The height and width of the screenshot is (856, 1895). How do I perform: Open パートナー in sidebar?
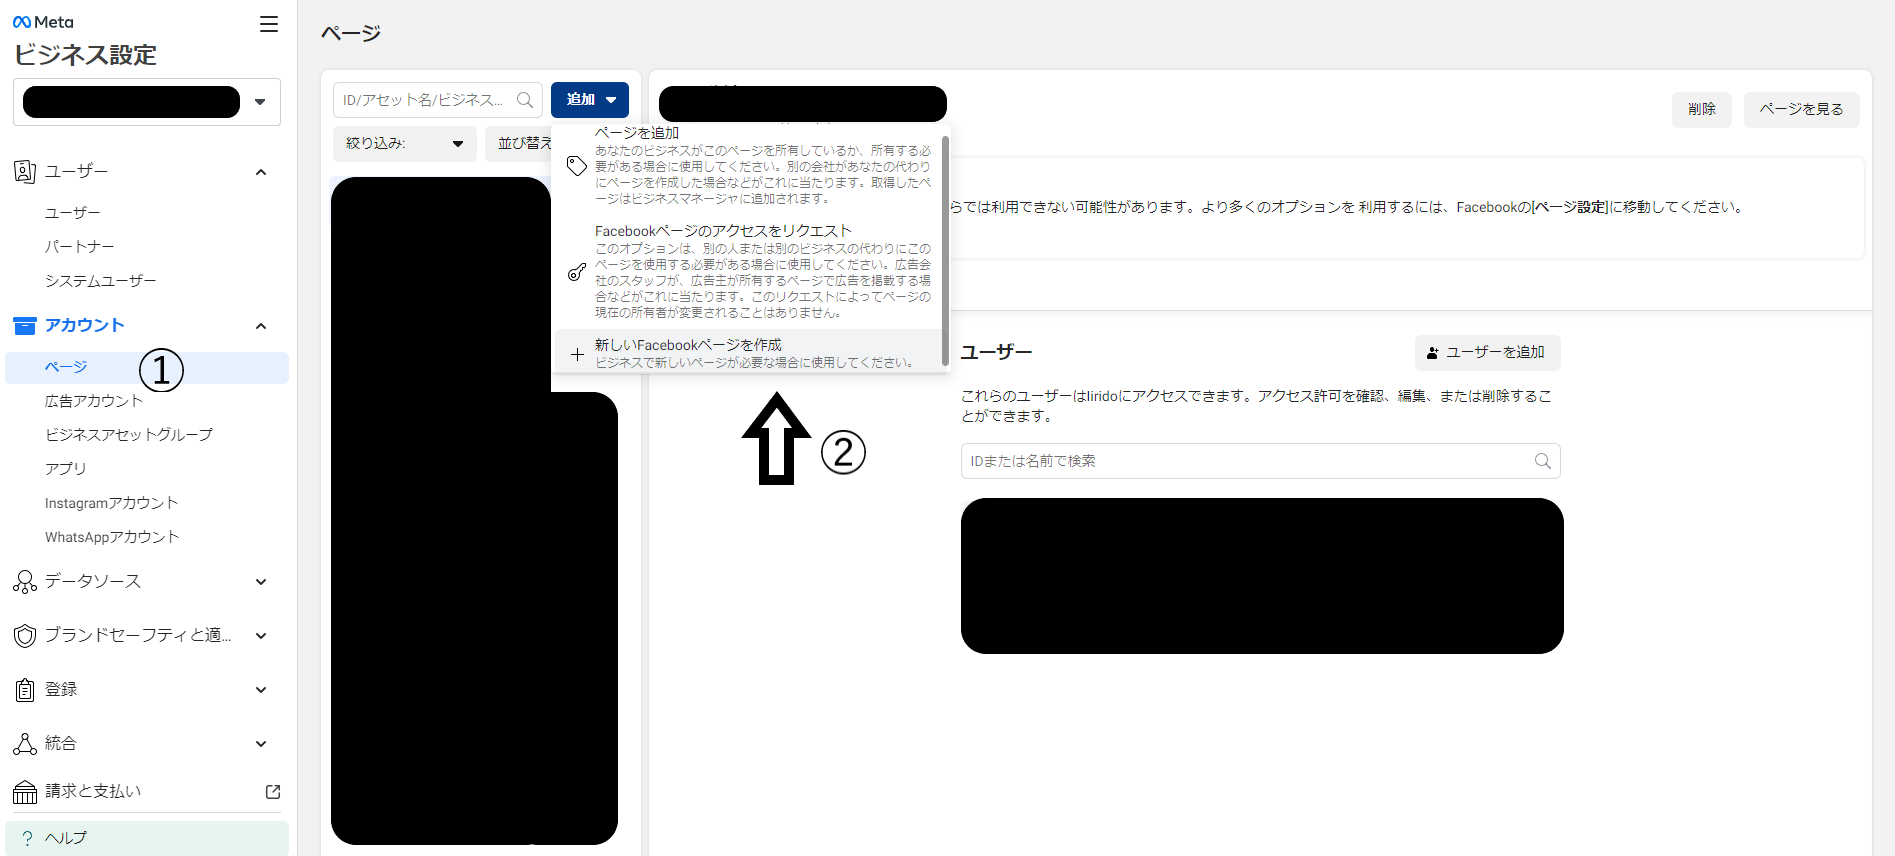[79, 247]
